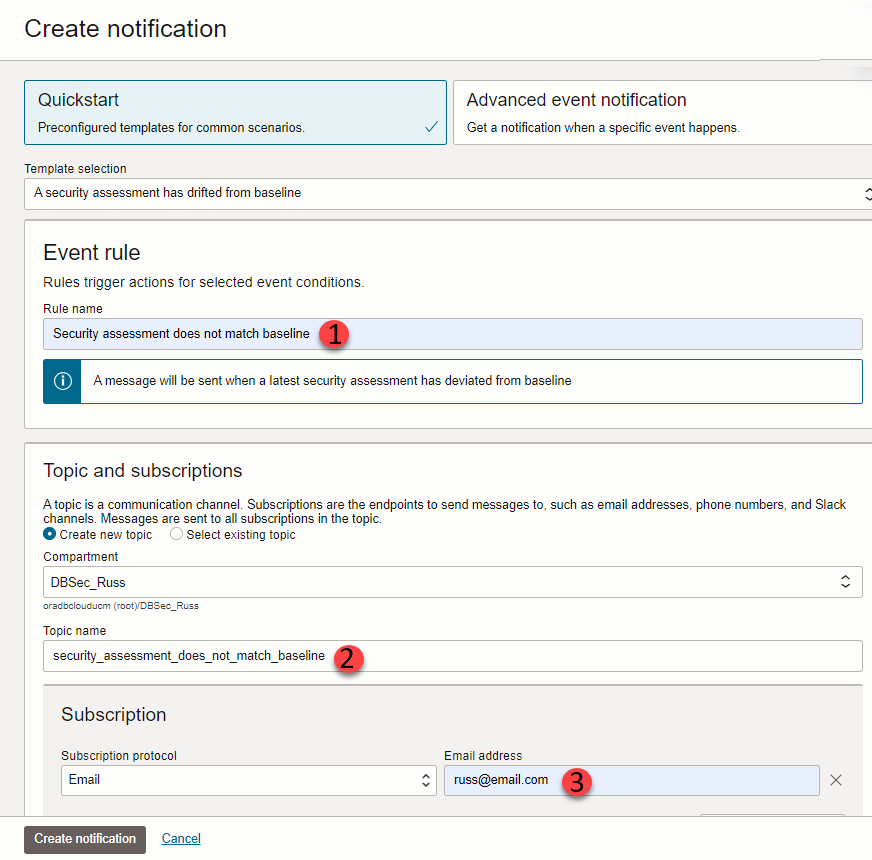Remove the email subscription using the X icon

pos(836,780)
